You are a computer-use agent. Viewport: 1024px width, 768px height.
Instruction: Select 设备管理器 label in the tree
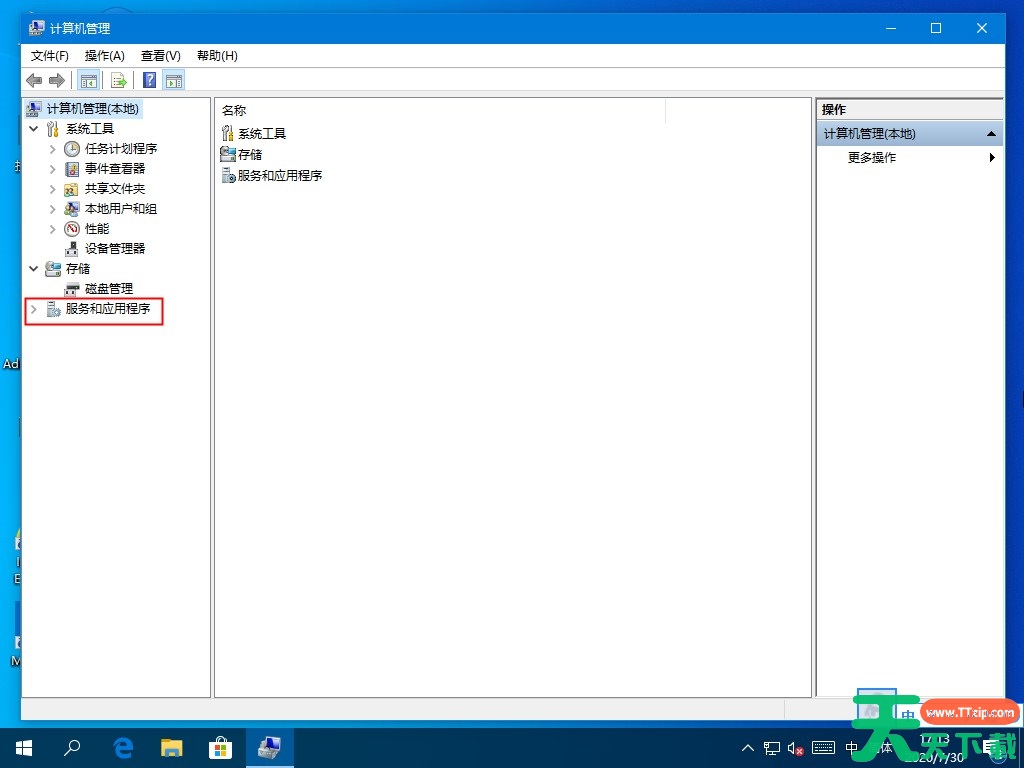coord(115,249)
